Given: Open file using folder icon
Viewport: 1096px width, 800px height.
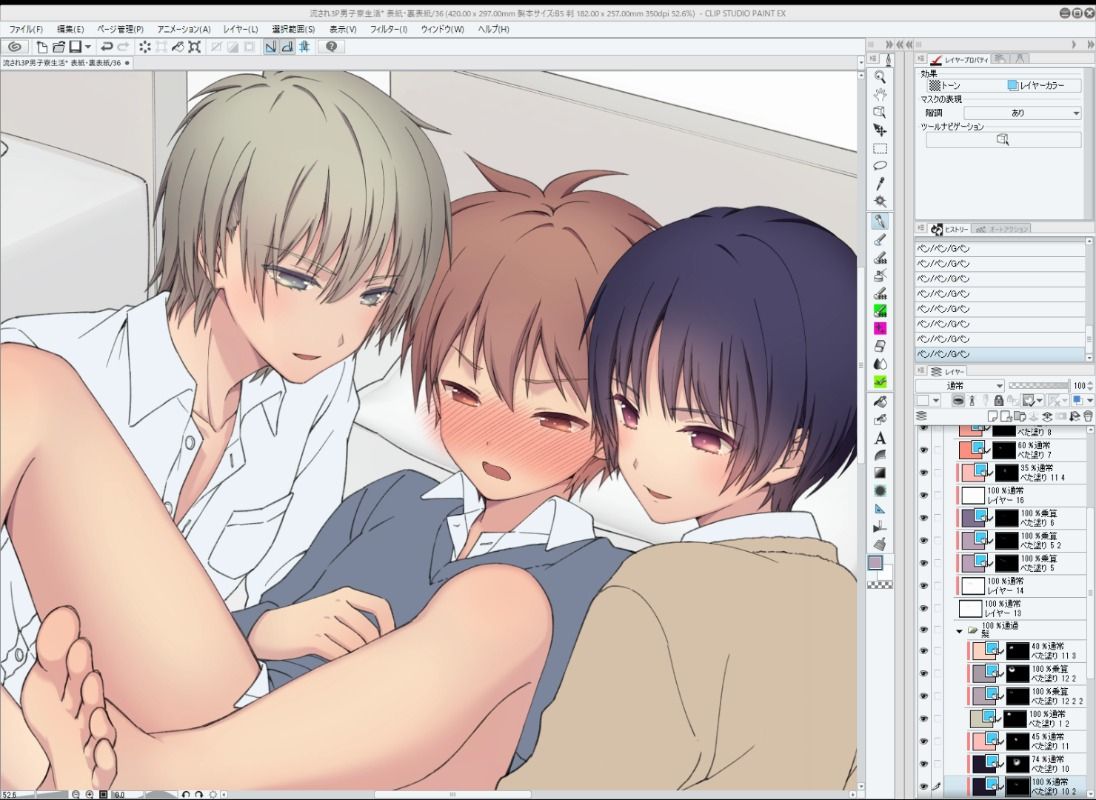Looking at the screenshot, I should coord(59,47).
